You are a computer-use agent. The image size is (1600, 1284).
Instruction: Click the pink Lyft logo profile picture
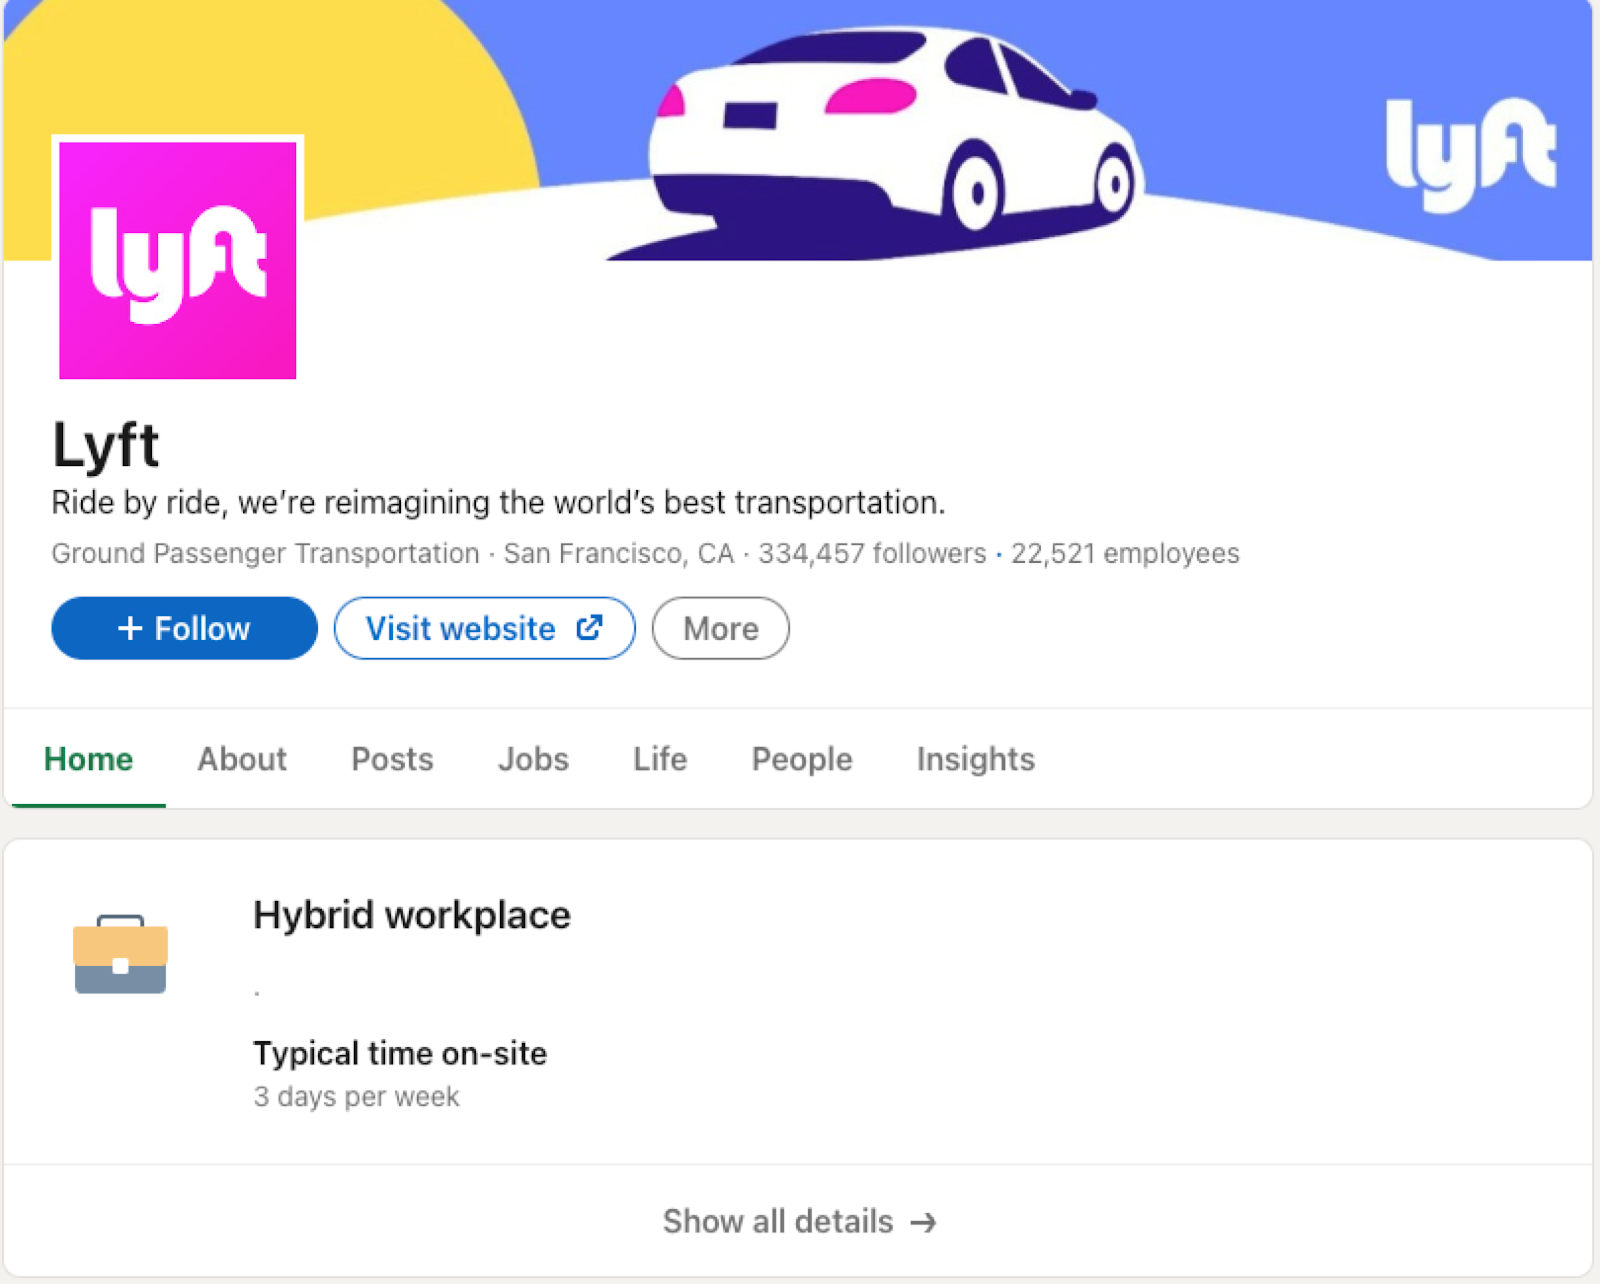(178, 260)
